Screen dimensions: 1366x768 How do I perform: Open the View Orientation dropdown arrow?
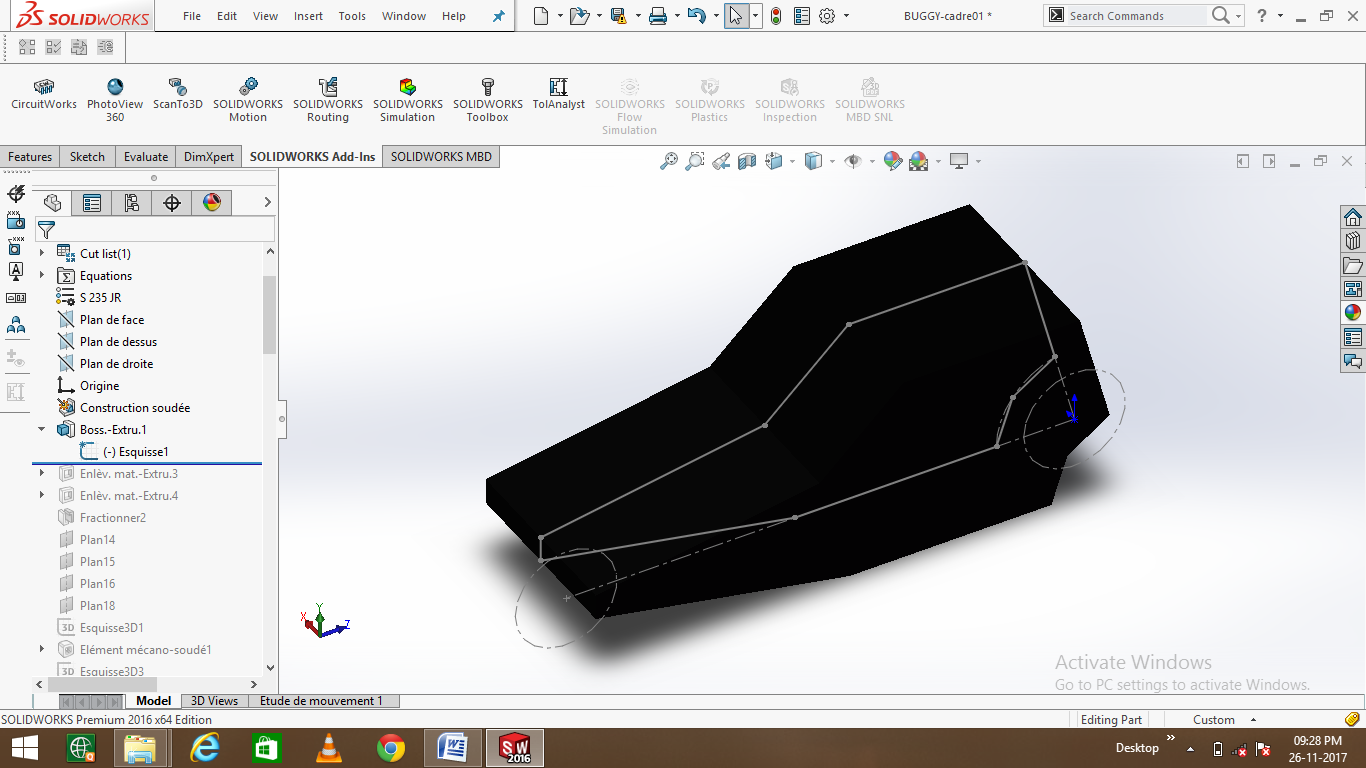(x=793, y=161)
